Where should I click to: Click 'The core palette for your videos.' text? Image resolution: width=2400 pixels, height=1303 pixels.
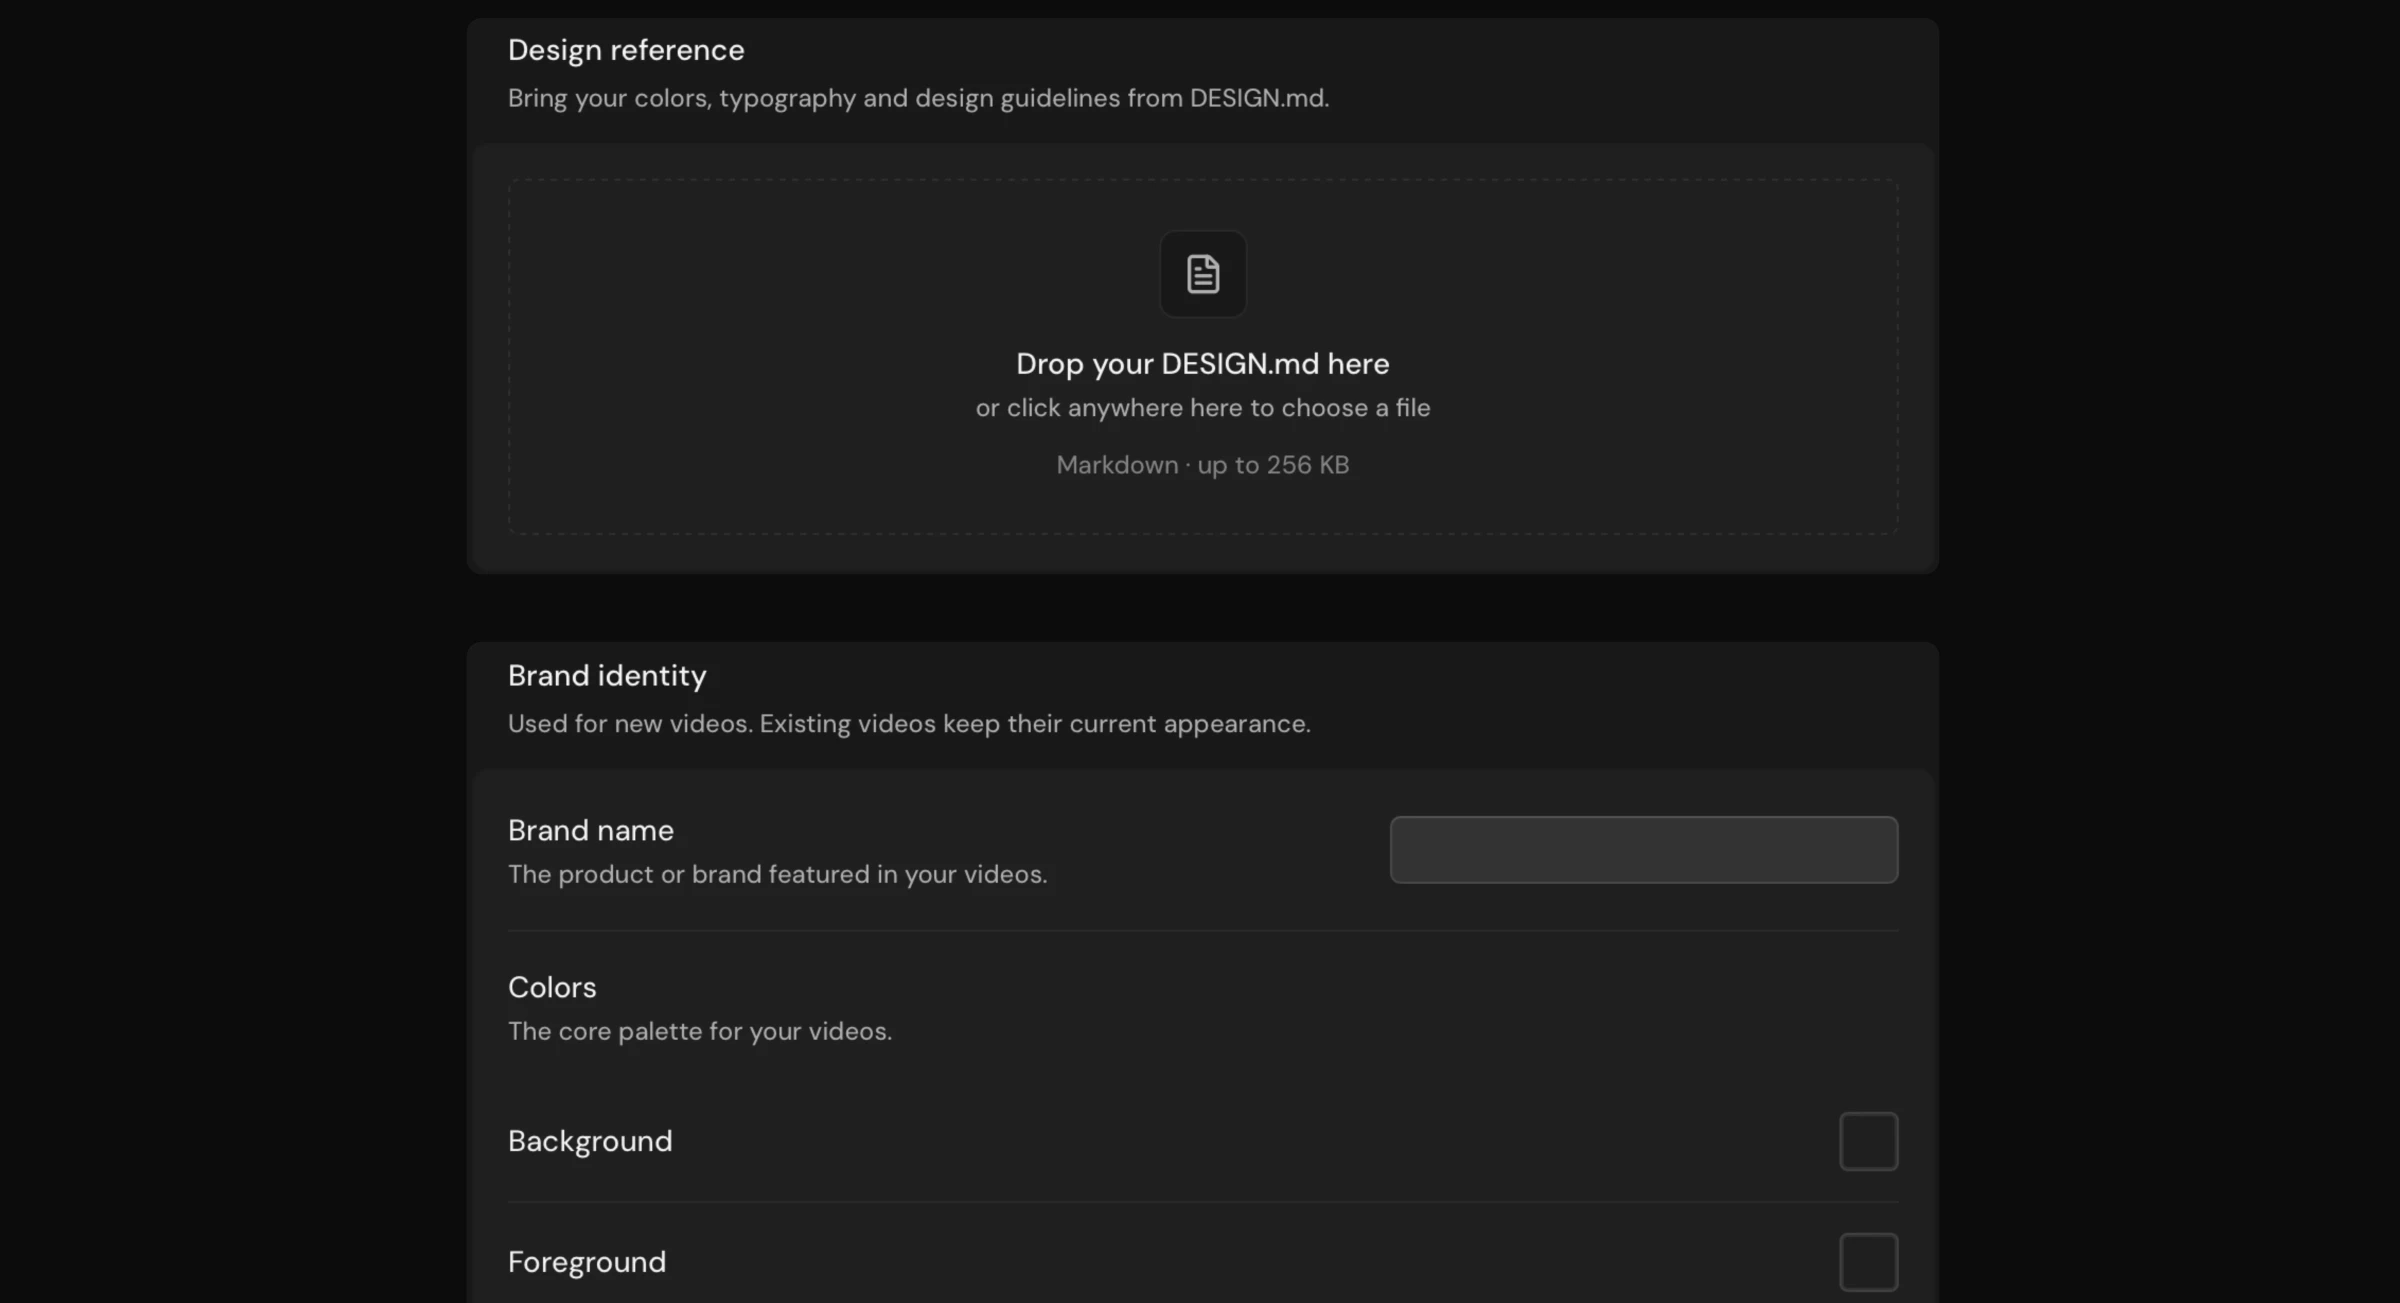pos(700,1031)
